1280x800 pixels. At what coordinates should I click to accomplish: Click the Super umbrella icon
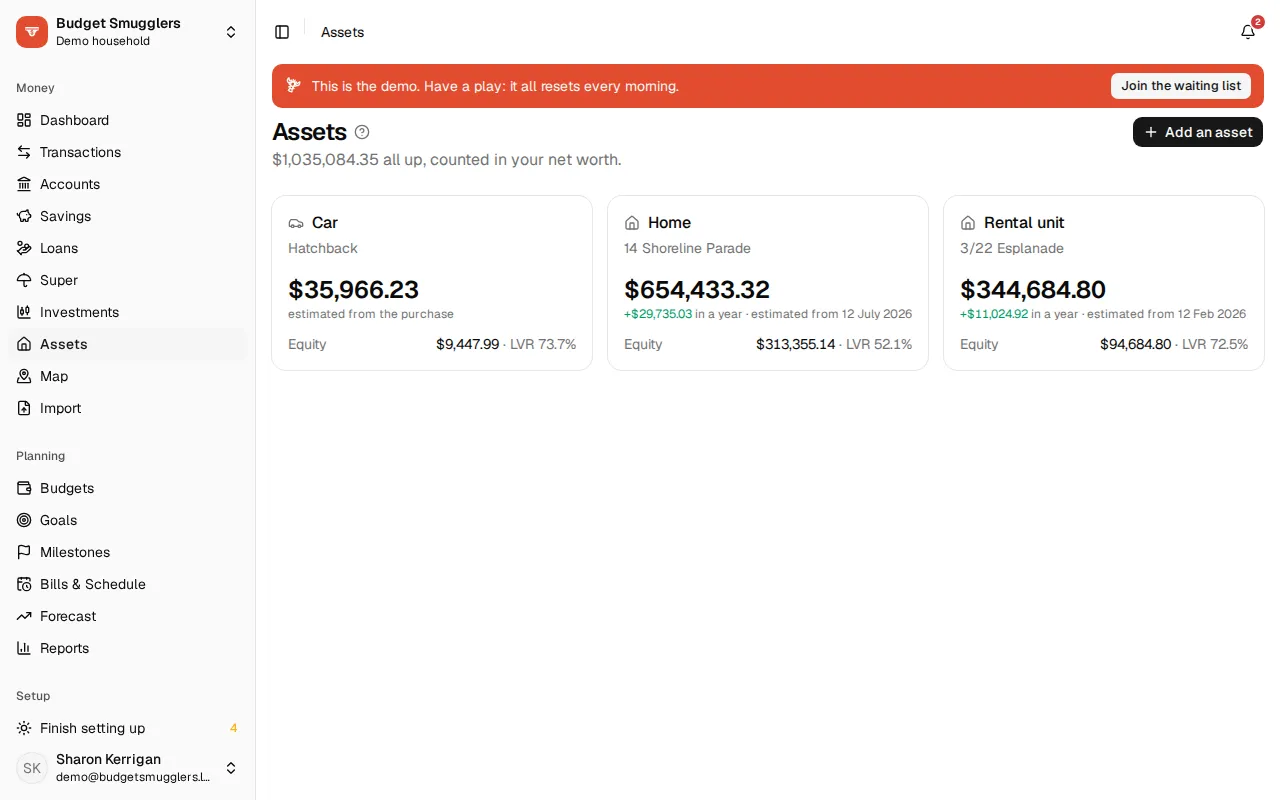tap(24, 280)
